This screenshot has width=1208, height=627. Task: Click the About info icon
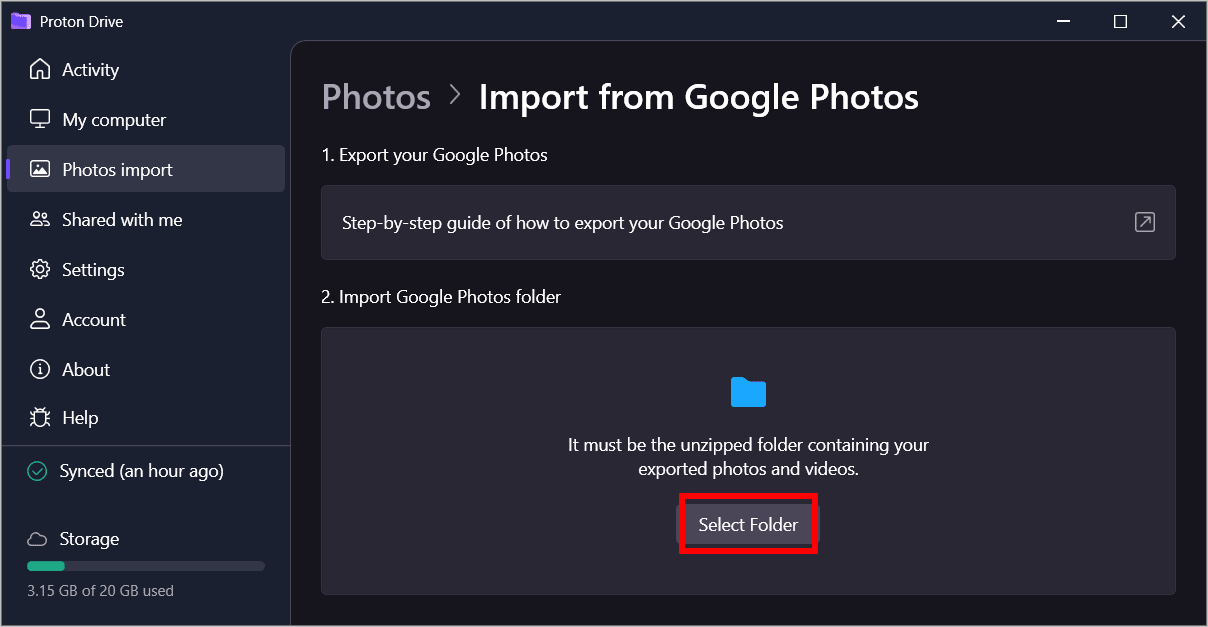pos(40,369)
